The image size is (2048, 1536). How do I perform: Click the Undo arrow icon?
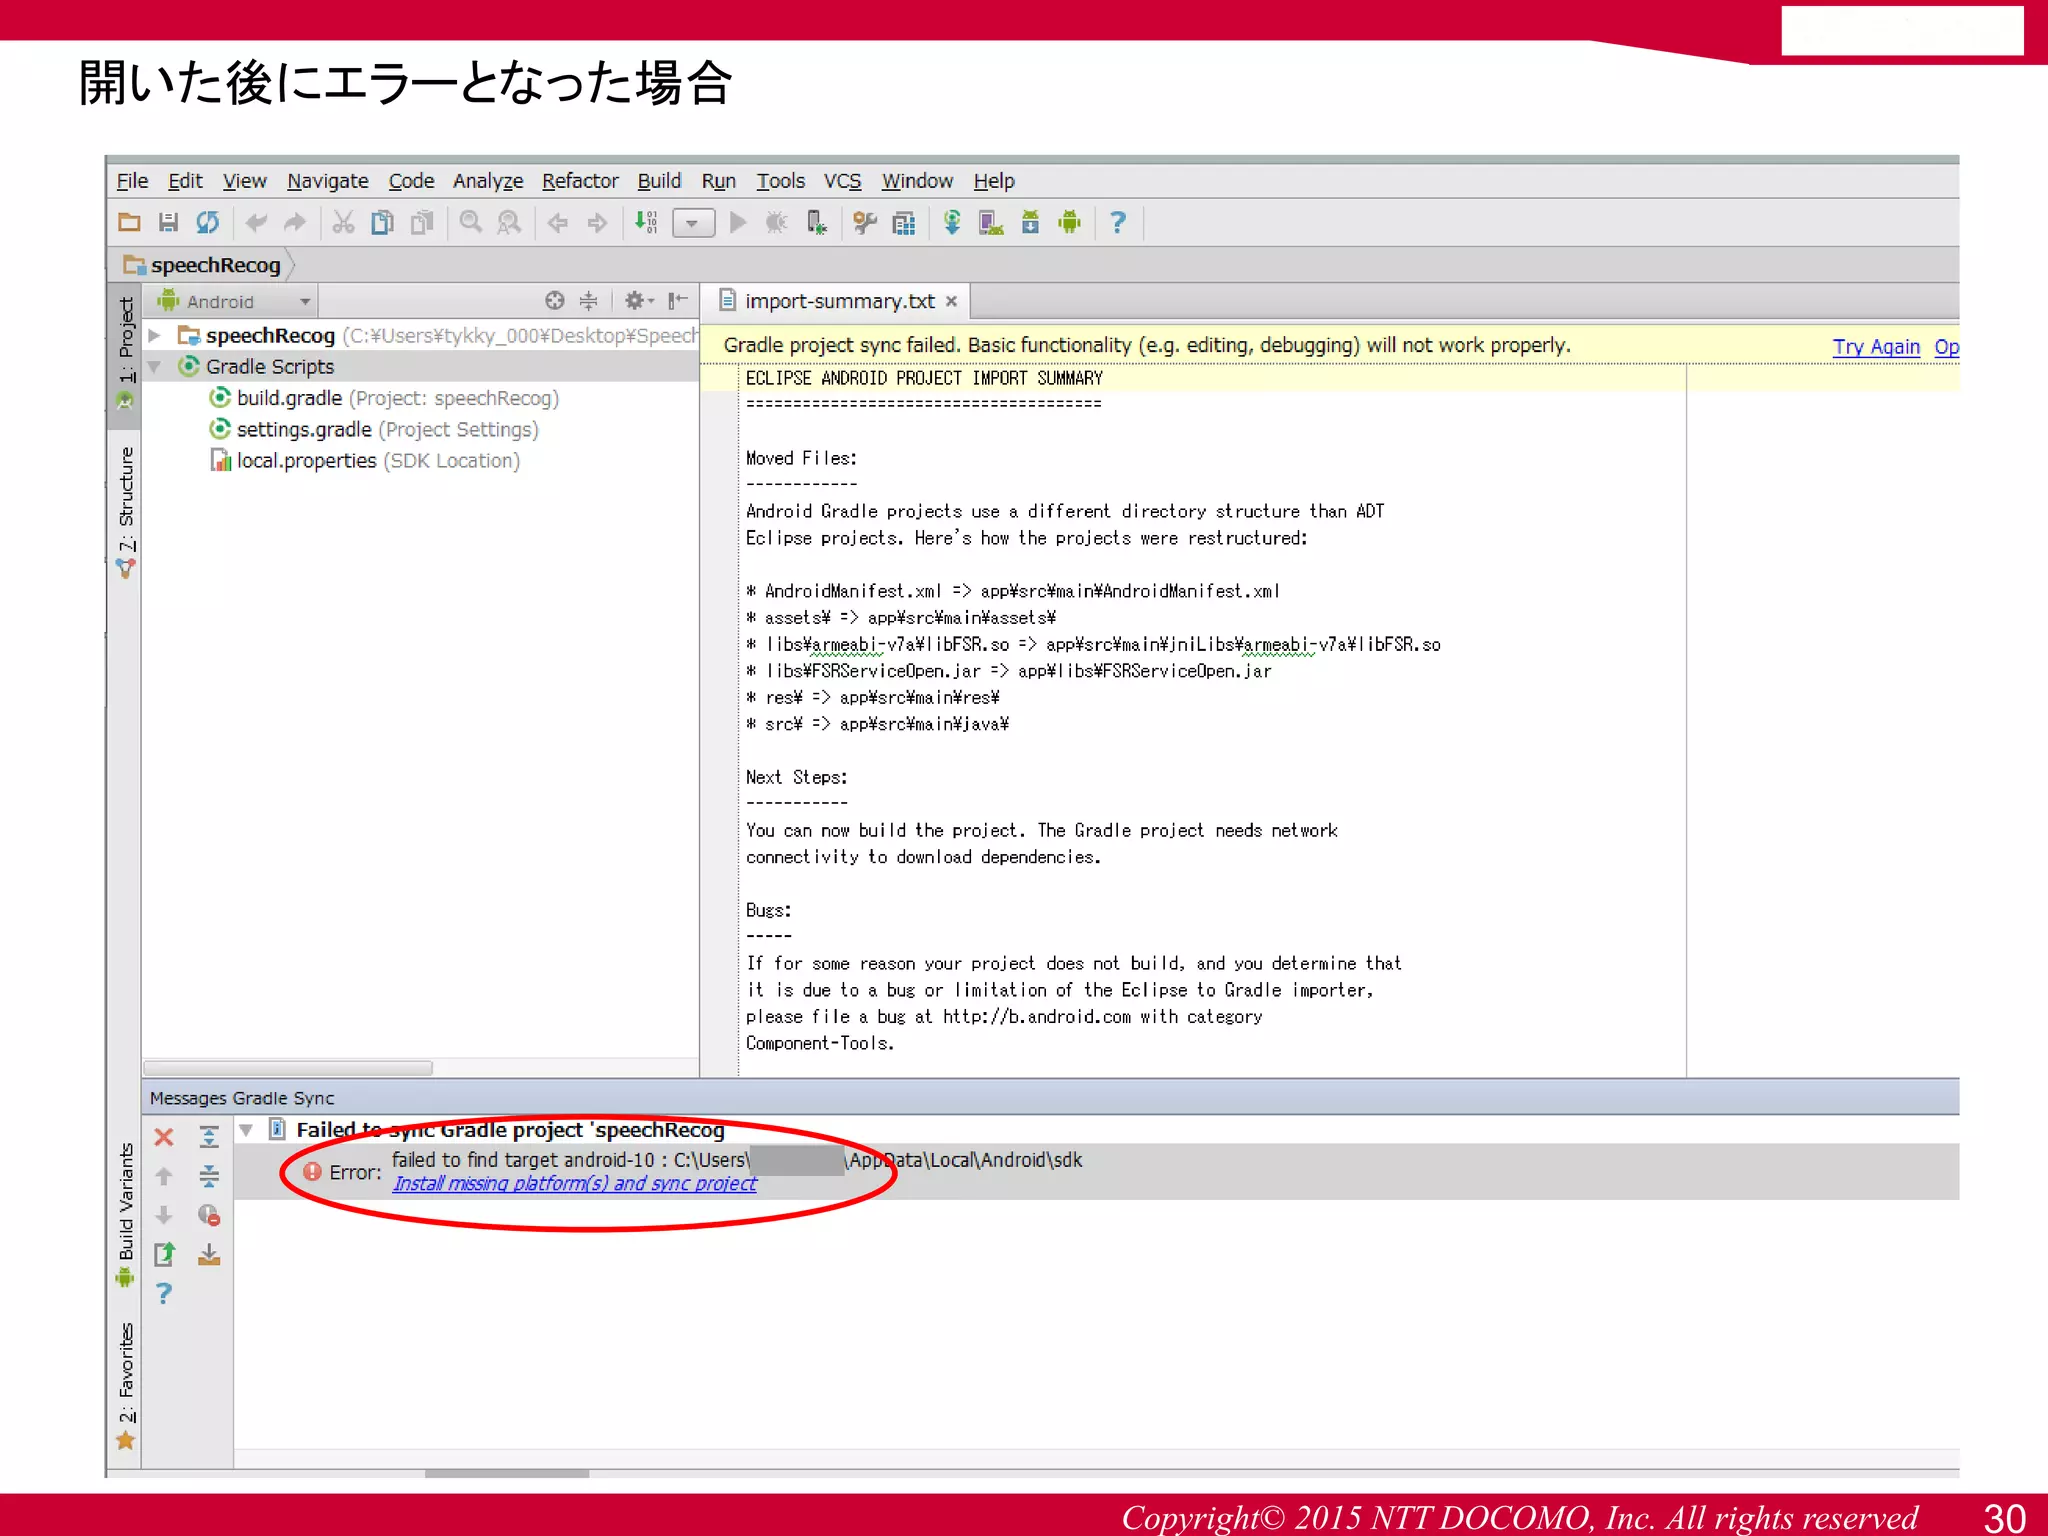256,222
